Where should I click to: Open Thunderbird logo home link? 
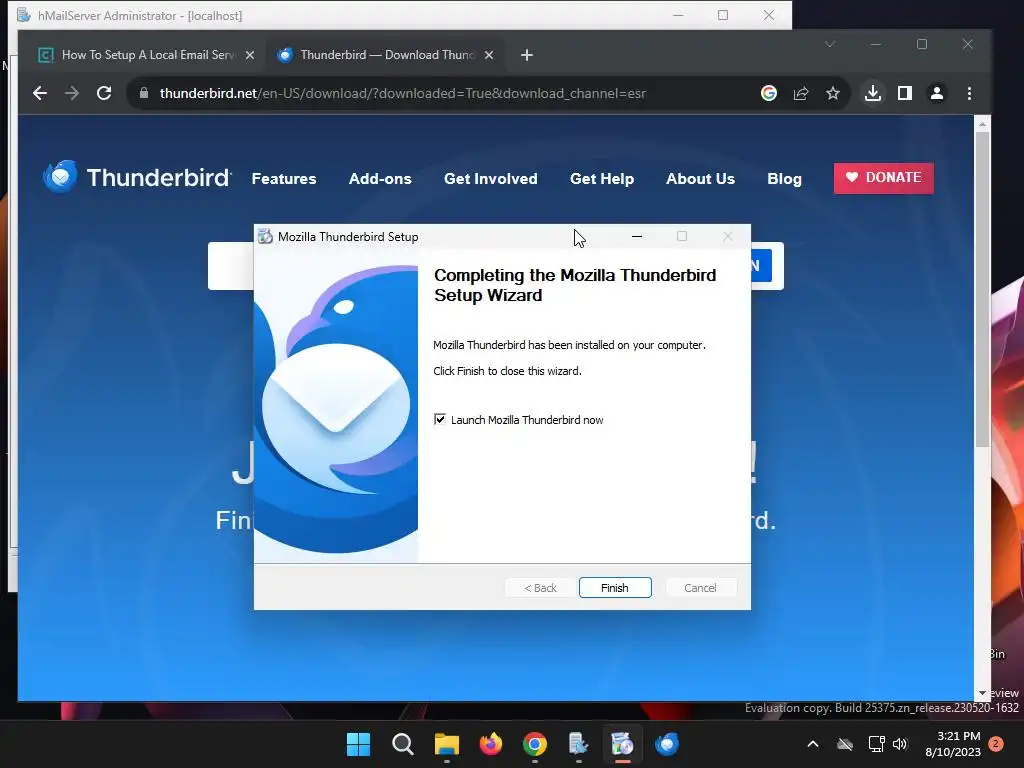[x=136, y=178]
